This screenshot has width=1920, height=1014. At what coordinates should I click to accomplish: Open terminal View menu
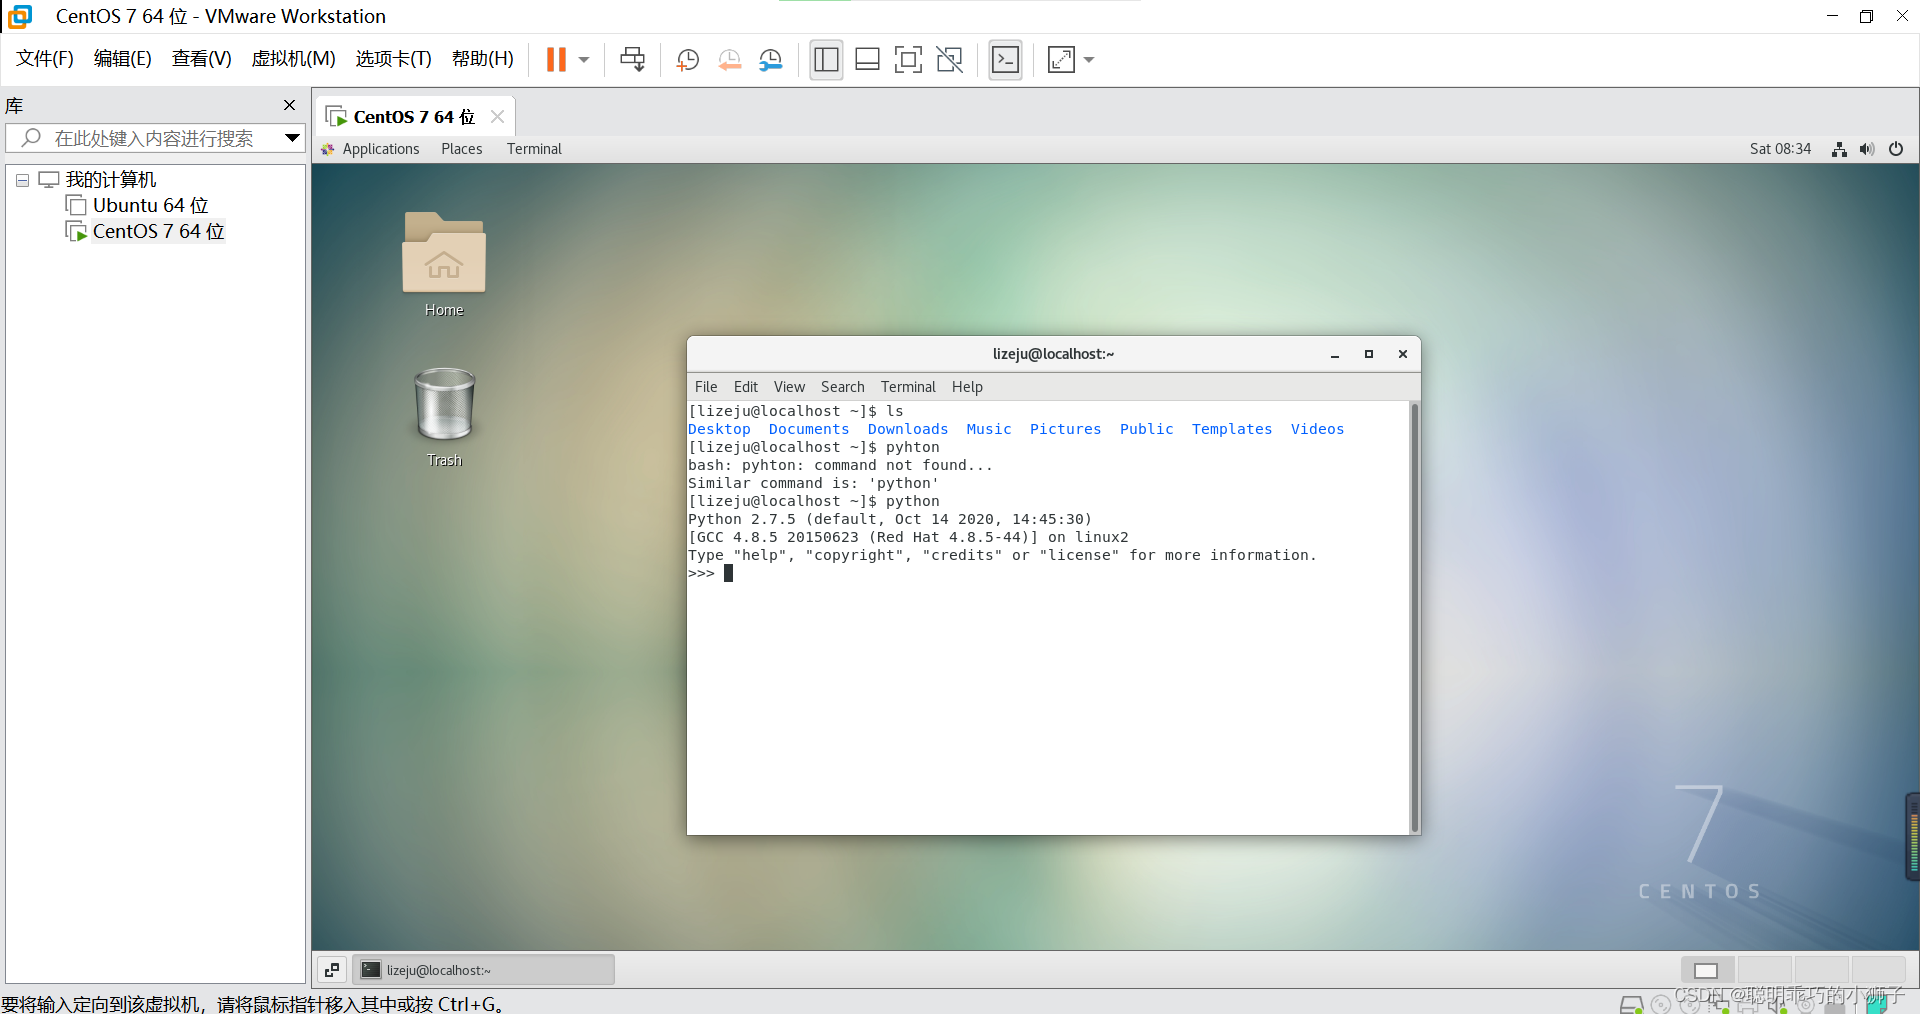click(x=789, y=387)
